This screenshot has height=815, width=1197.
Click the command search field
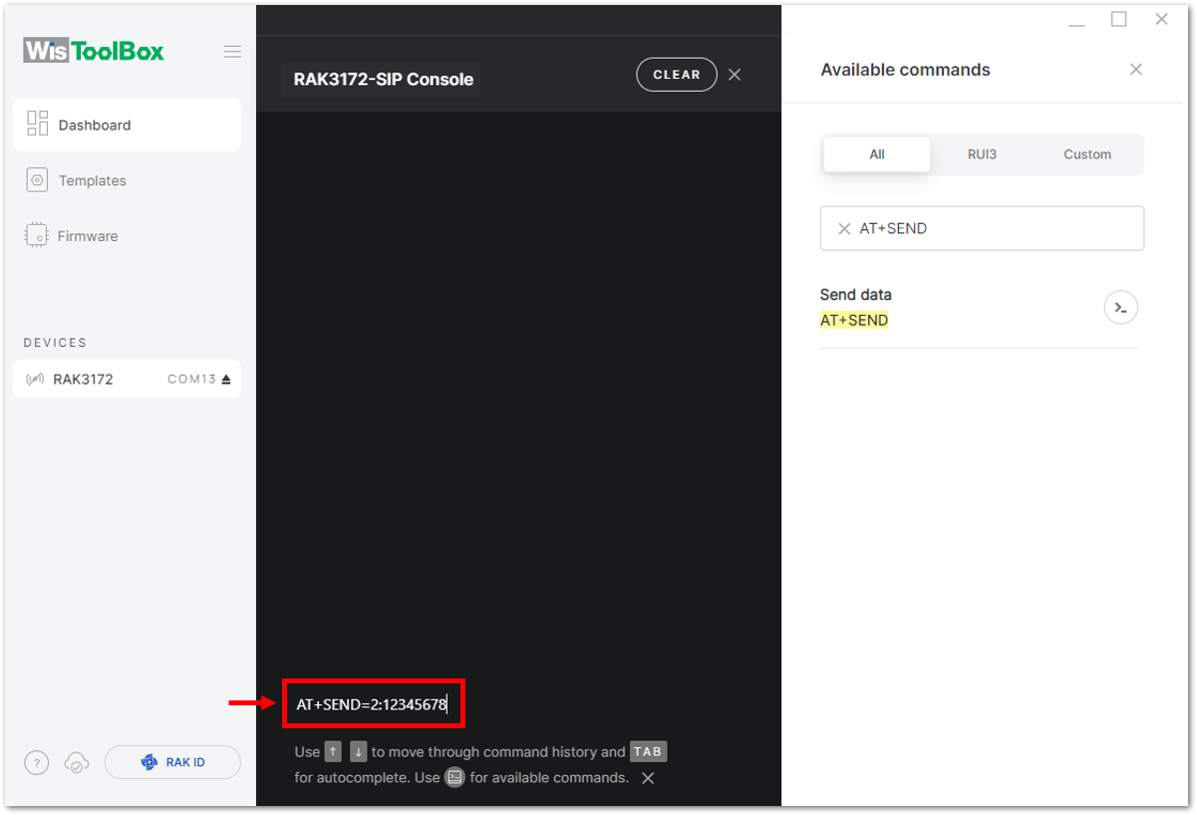point(982,228)
